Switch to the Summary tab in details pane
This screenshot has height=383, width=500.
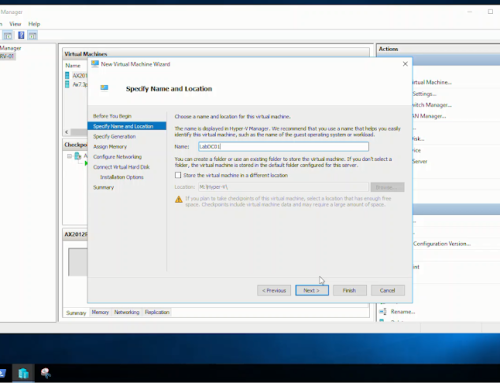[x=76, y=313]
